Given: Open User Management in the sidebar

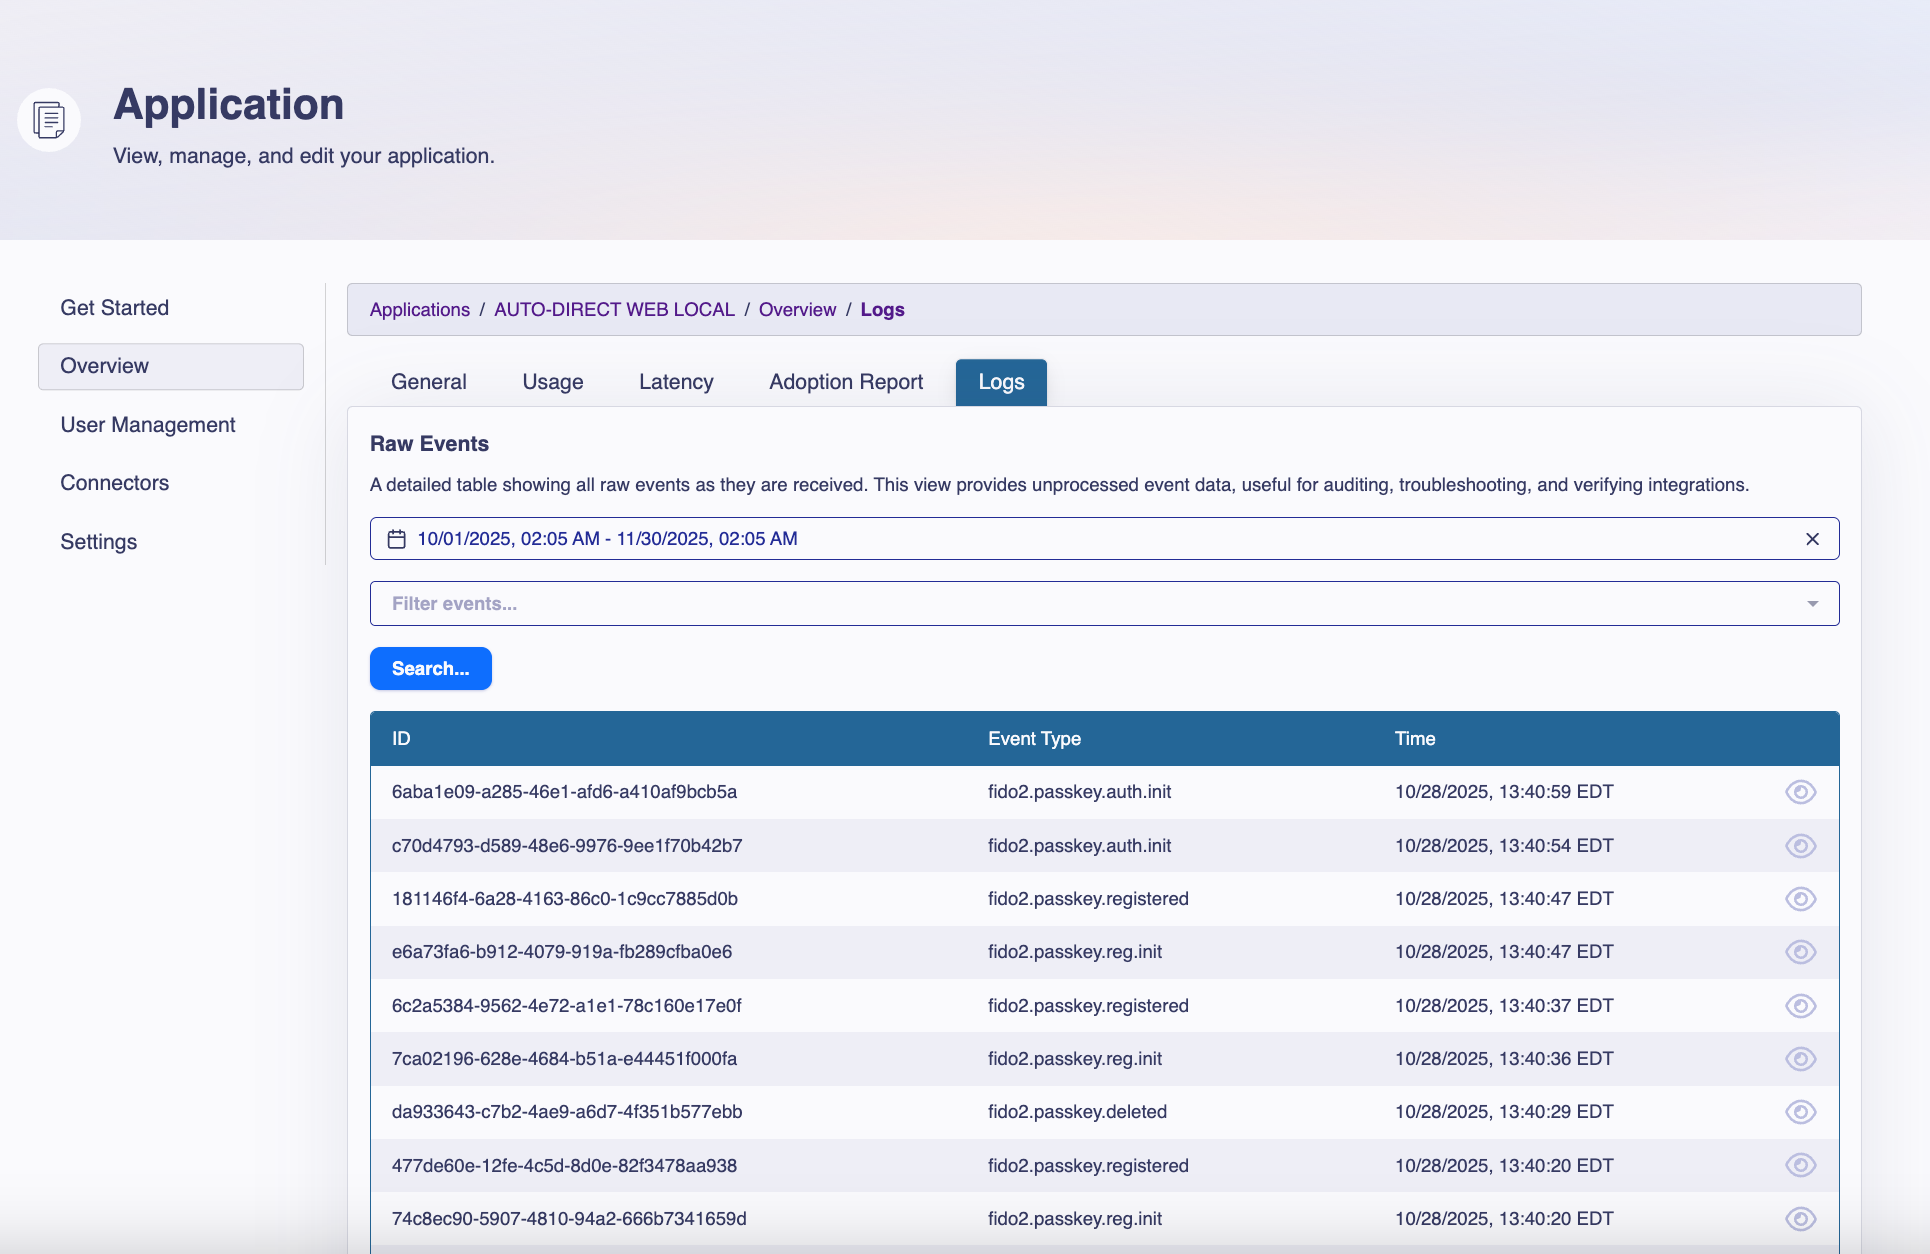Looking at the screenshot, I should point(147,424).
